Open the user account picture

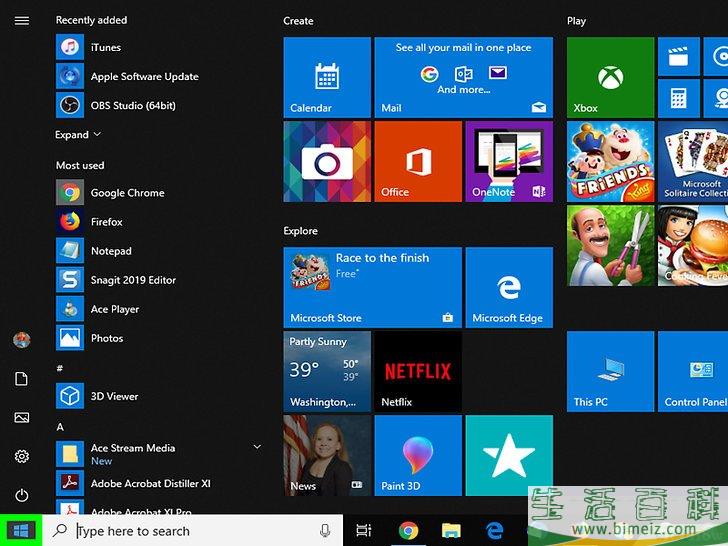pyautogui.click(x=21, y=340)
